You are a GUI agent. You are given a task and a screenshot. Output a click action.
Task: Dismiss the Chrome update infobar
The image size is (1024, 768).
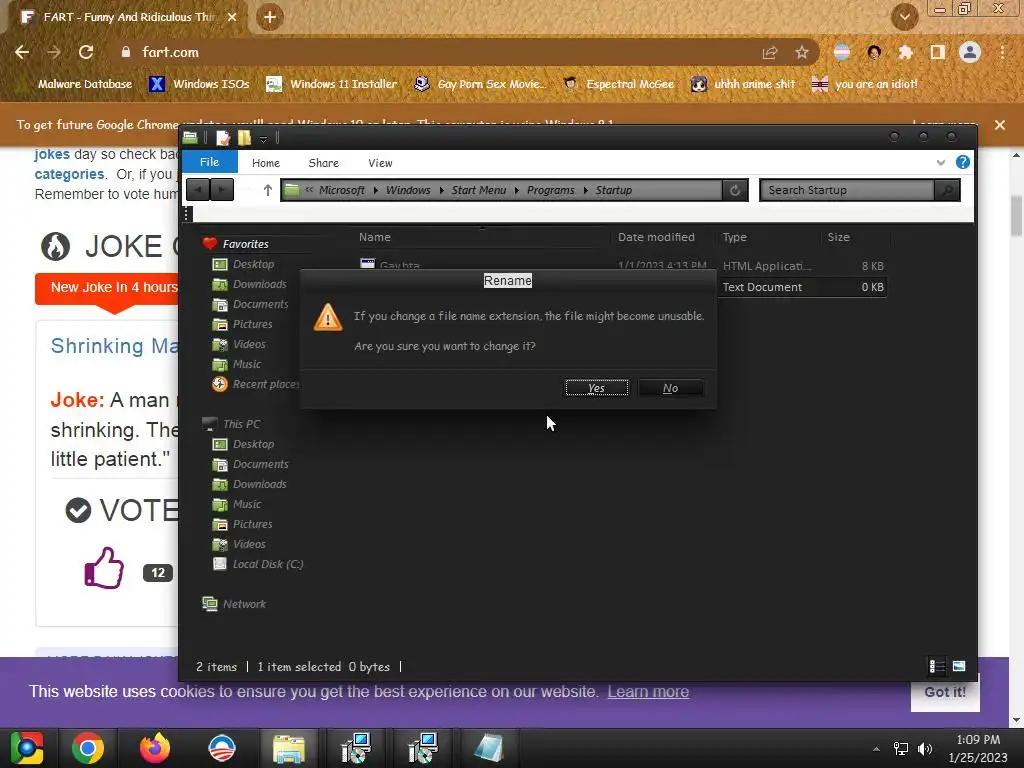(999, 125)
